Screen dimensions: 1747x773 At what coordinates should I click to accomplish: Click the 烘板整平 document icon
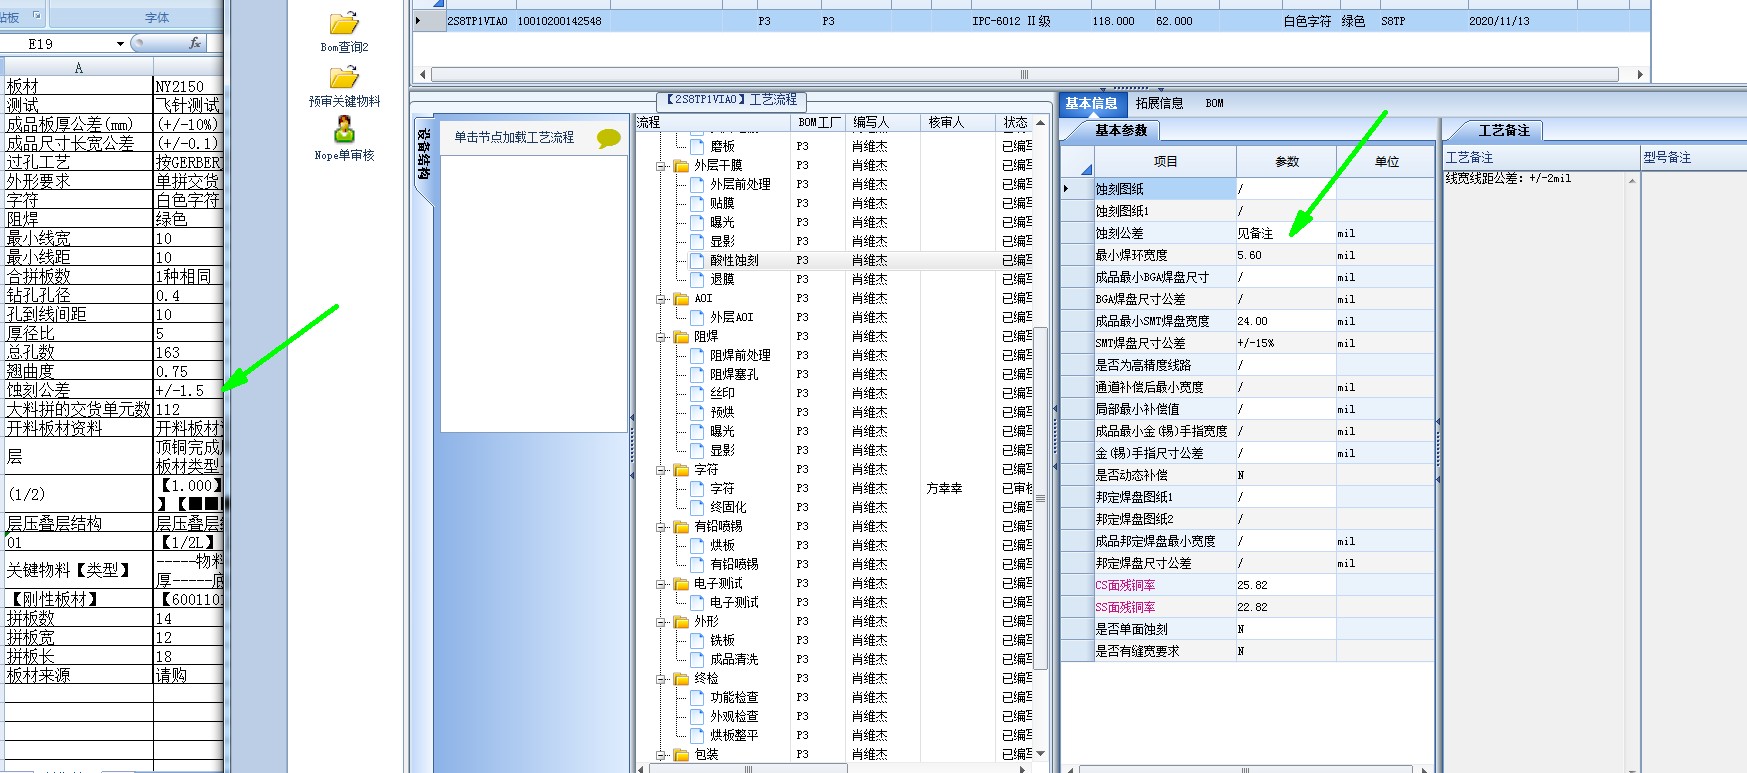click(x=698, y=736)
